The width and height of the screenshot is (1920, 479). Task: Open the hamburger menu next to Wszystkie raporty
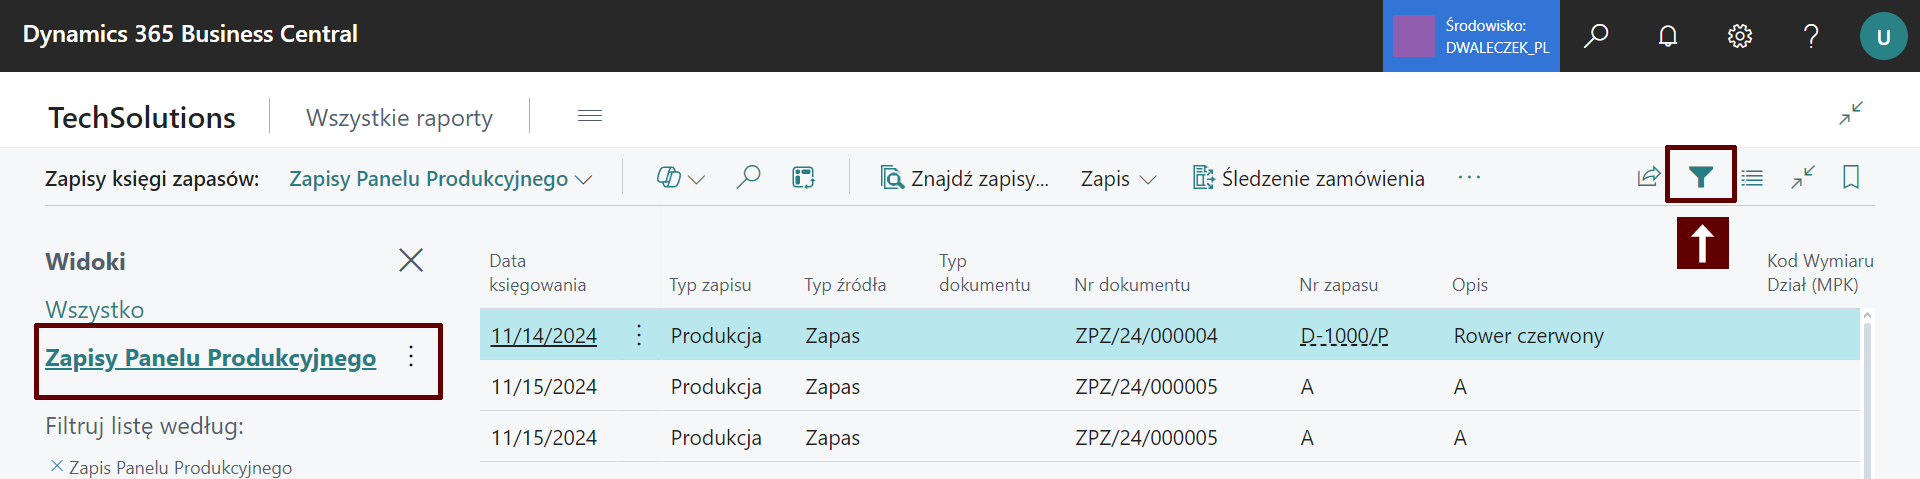[x=590, y=116]
